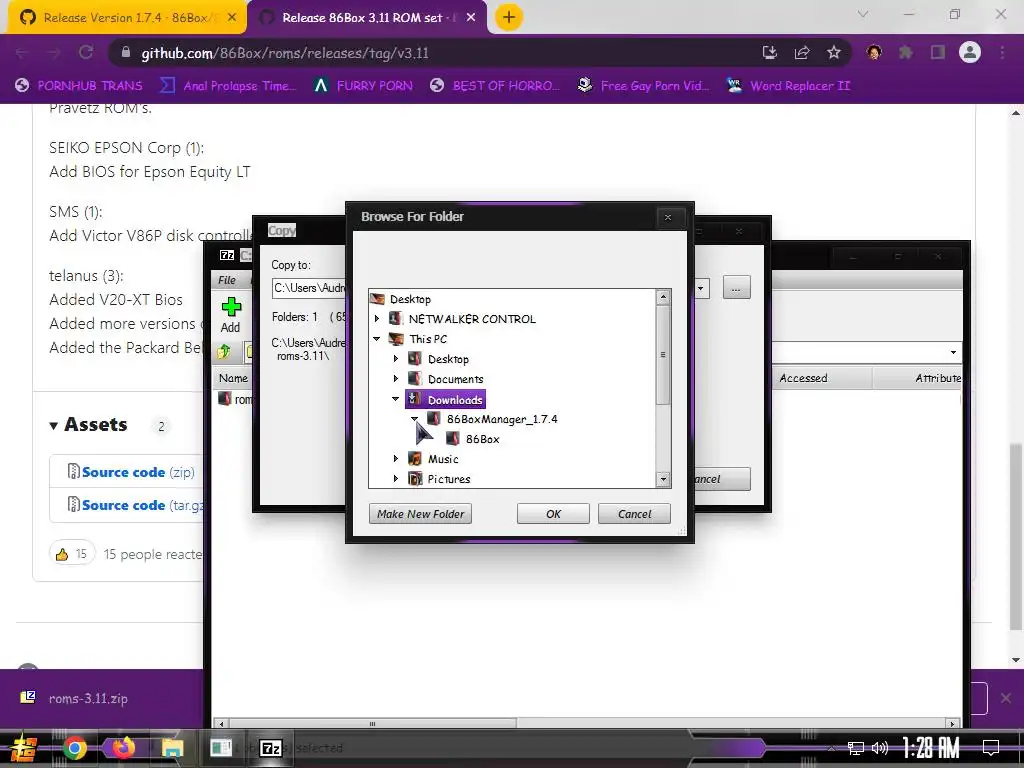Image resolution: width=1024 pixels, height=768 pixels.
Task: Click the Copy to path field
Action: click(x=309, y=288)
